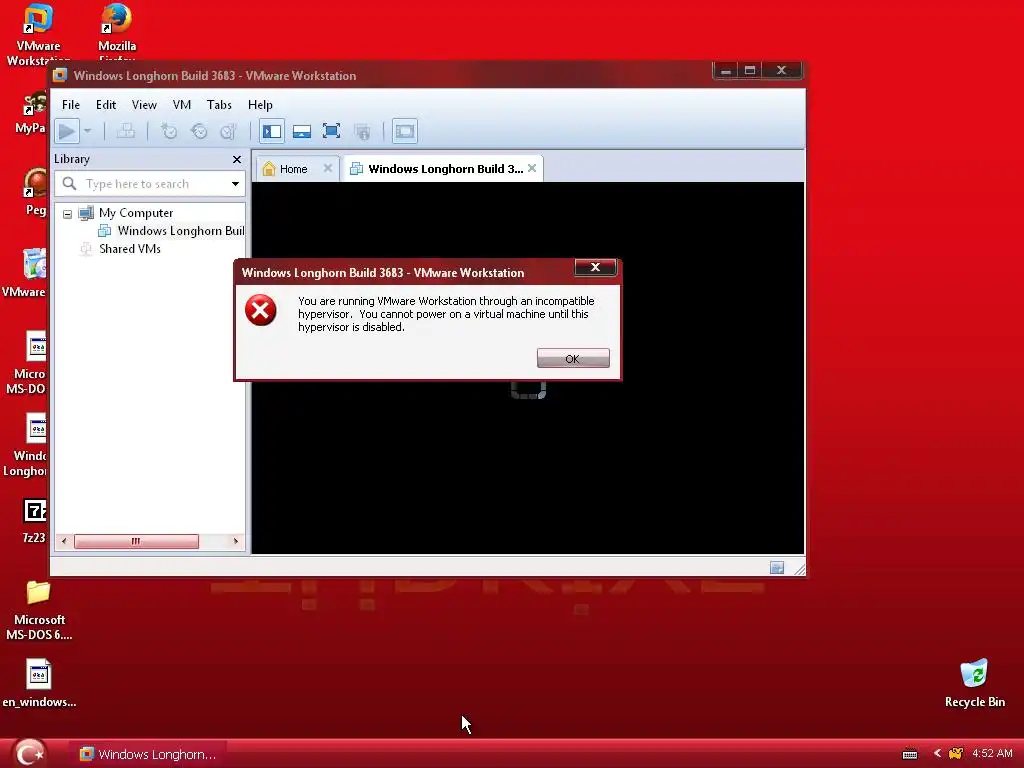
Task: Click the Start button on the taskbar
Action: click(x=29, y=753)
